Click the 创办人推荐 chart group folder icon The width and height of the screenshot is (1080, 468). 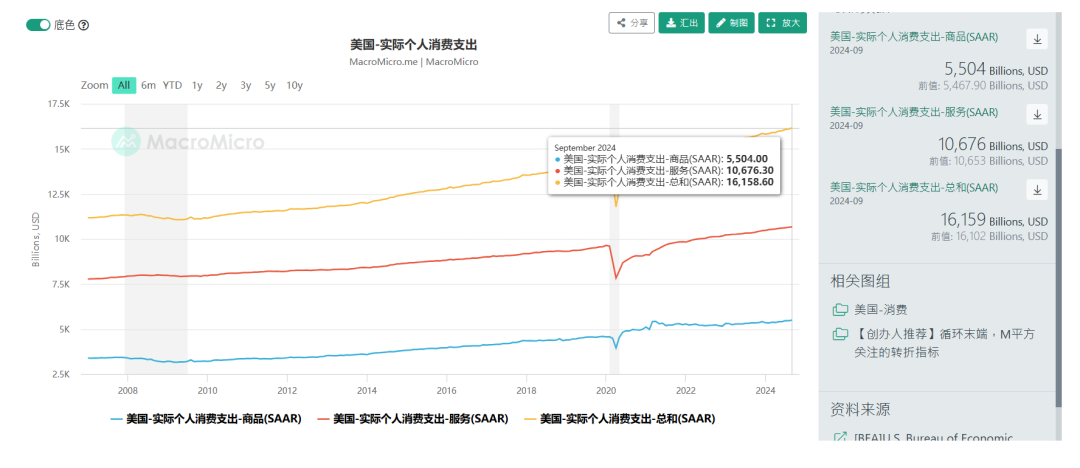840,335
